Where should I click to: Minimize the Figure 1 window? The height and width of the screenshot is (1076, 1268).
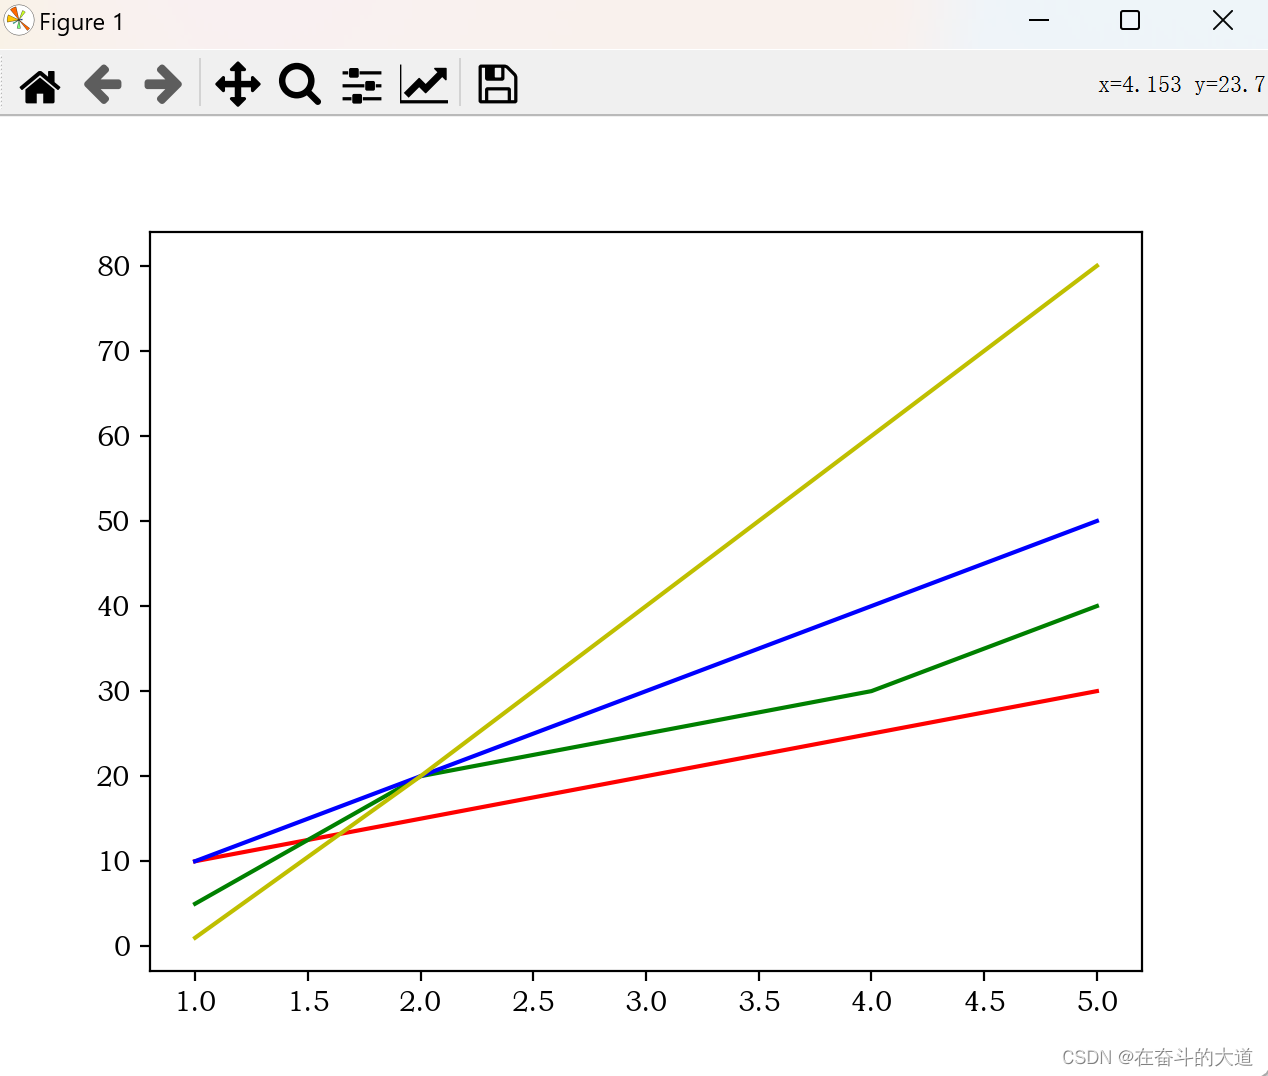[1039, 21]
